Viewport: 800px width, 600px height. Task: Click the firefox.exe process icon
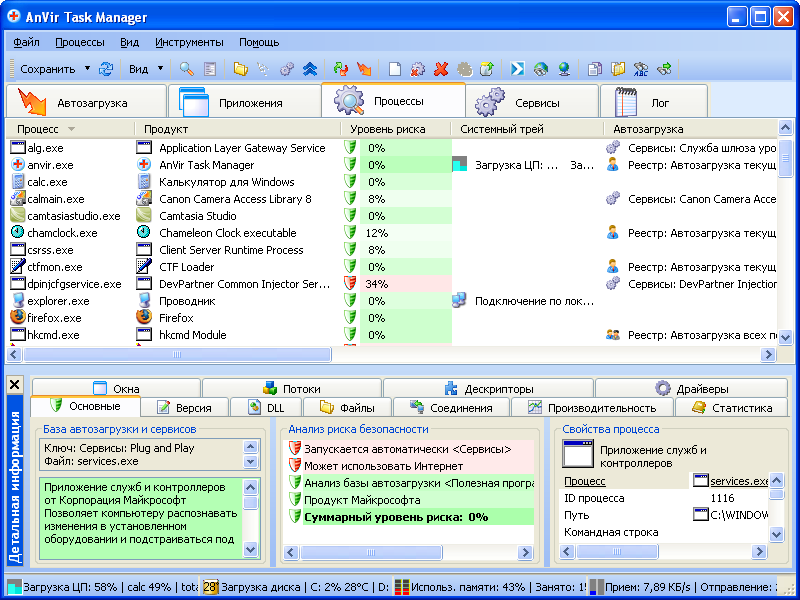[x=18, y=318]
